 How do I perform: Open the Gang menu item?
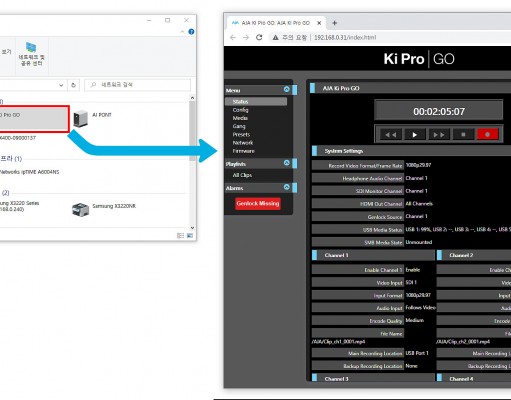point(239,126)
